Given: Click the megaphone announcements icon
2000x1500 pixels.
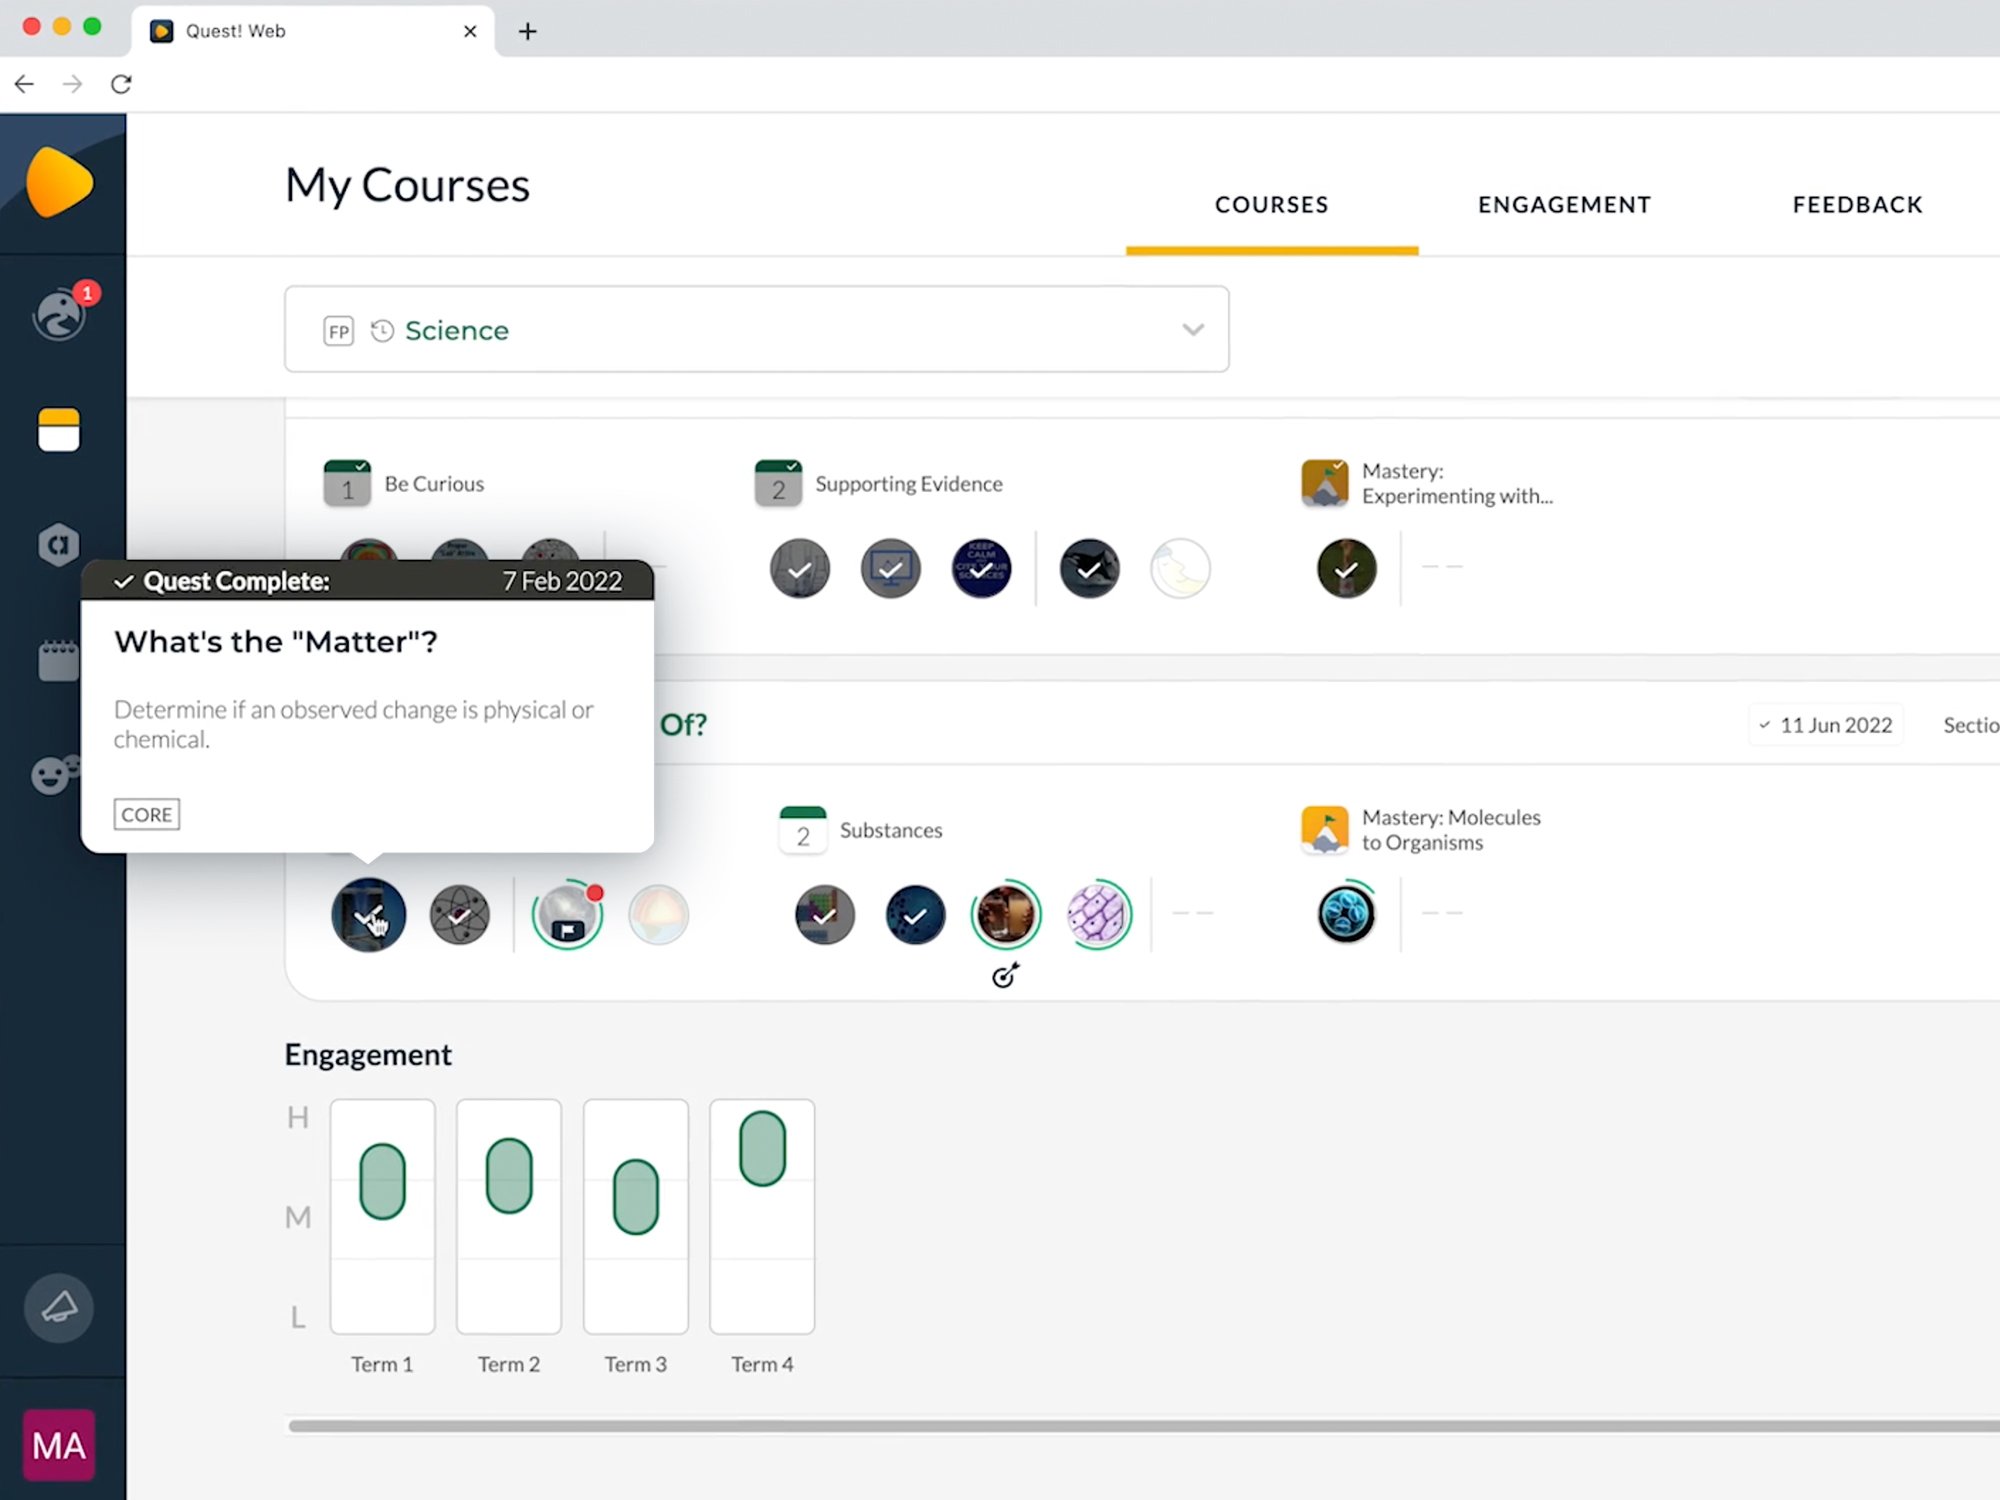Looking at the screenshot, I should [59, 1308].
